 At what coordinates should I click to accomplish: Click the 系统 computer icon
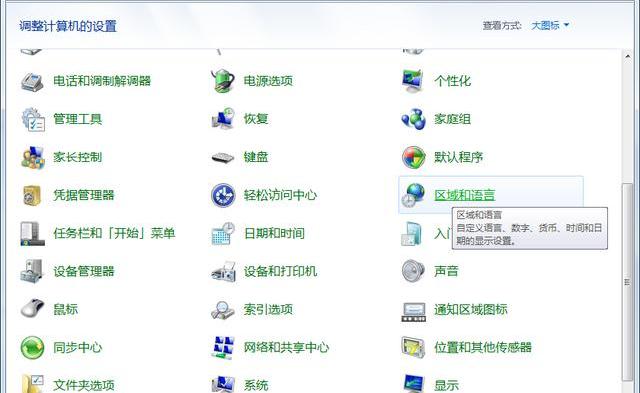click(223, 384)
